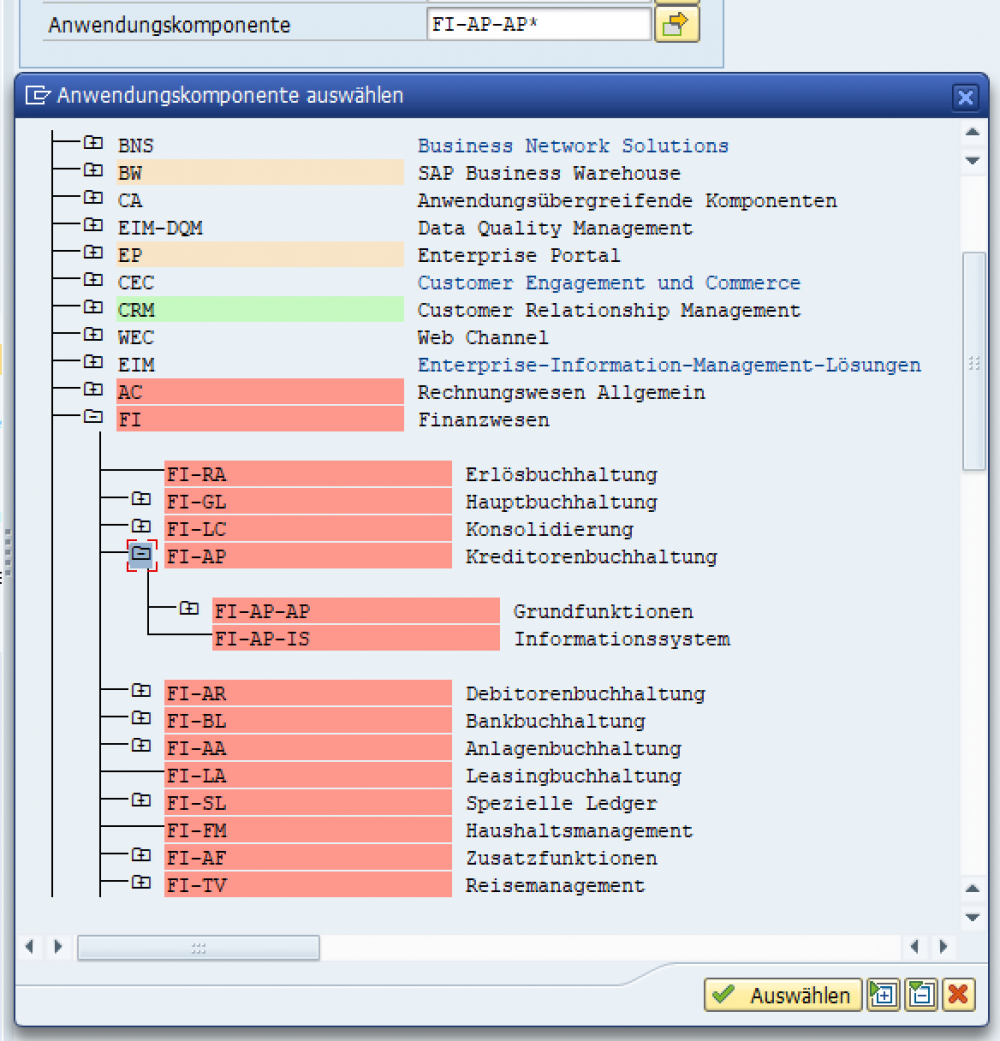
Task: Expand the BNS tree node
Action: pyautogui.click(x=92, y=143)
